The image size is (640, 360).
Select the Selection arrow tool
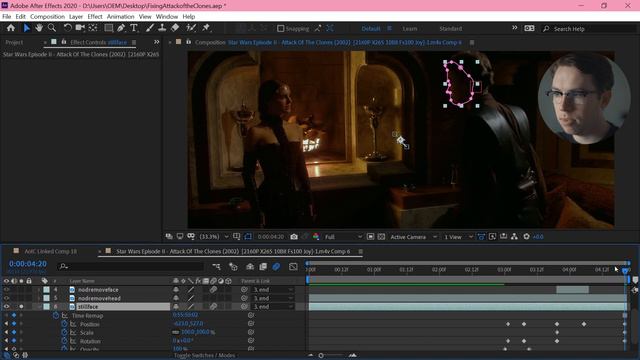pyautogui.click(x=27, y=28)
